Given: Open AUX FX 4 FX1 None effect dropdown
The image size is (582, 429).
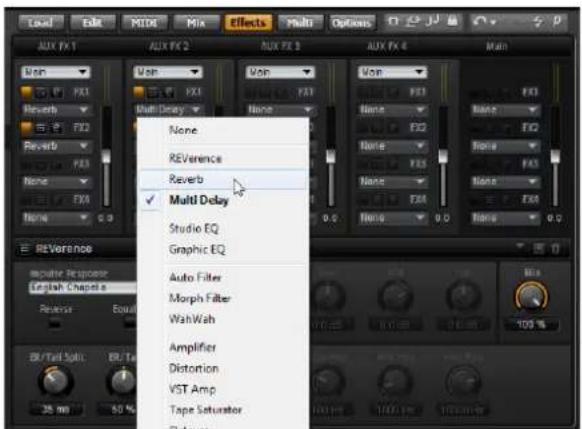Looking at the screenshot, I should coord(392,109).
